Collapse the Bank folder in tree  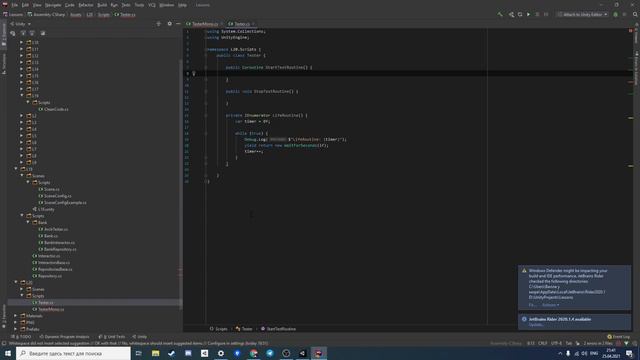tap(28, 222)
